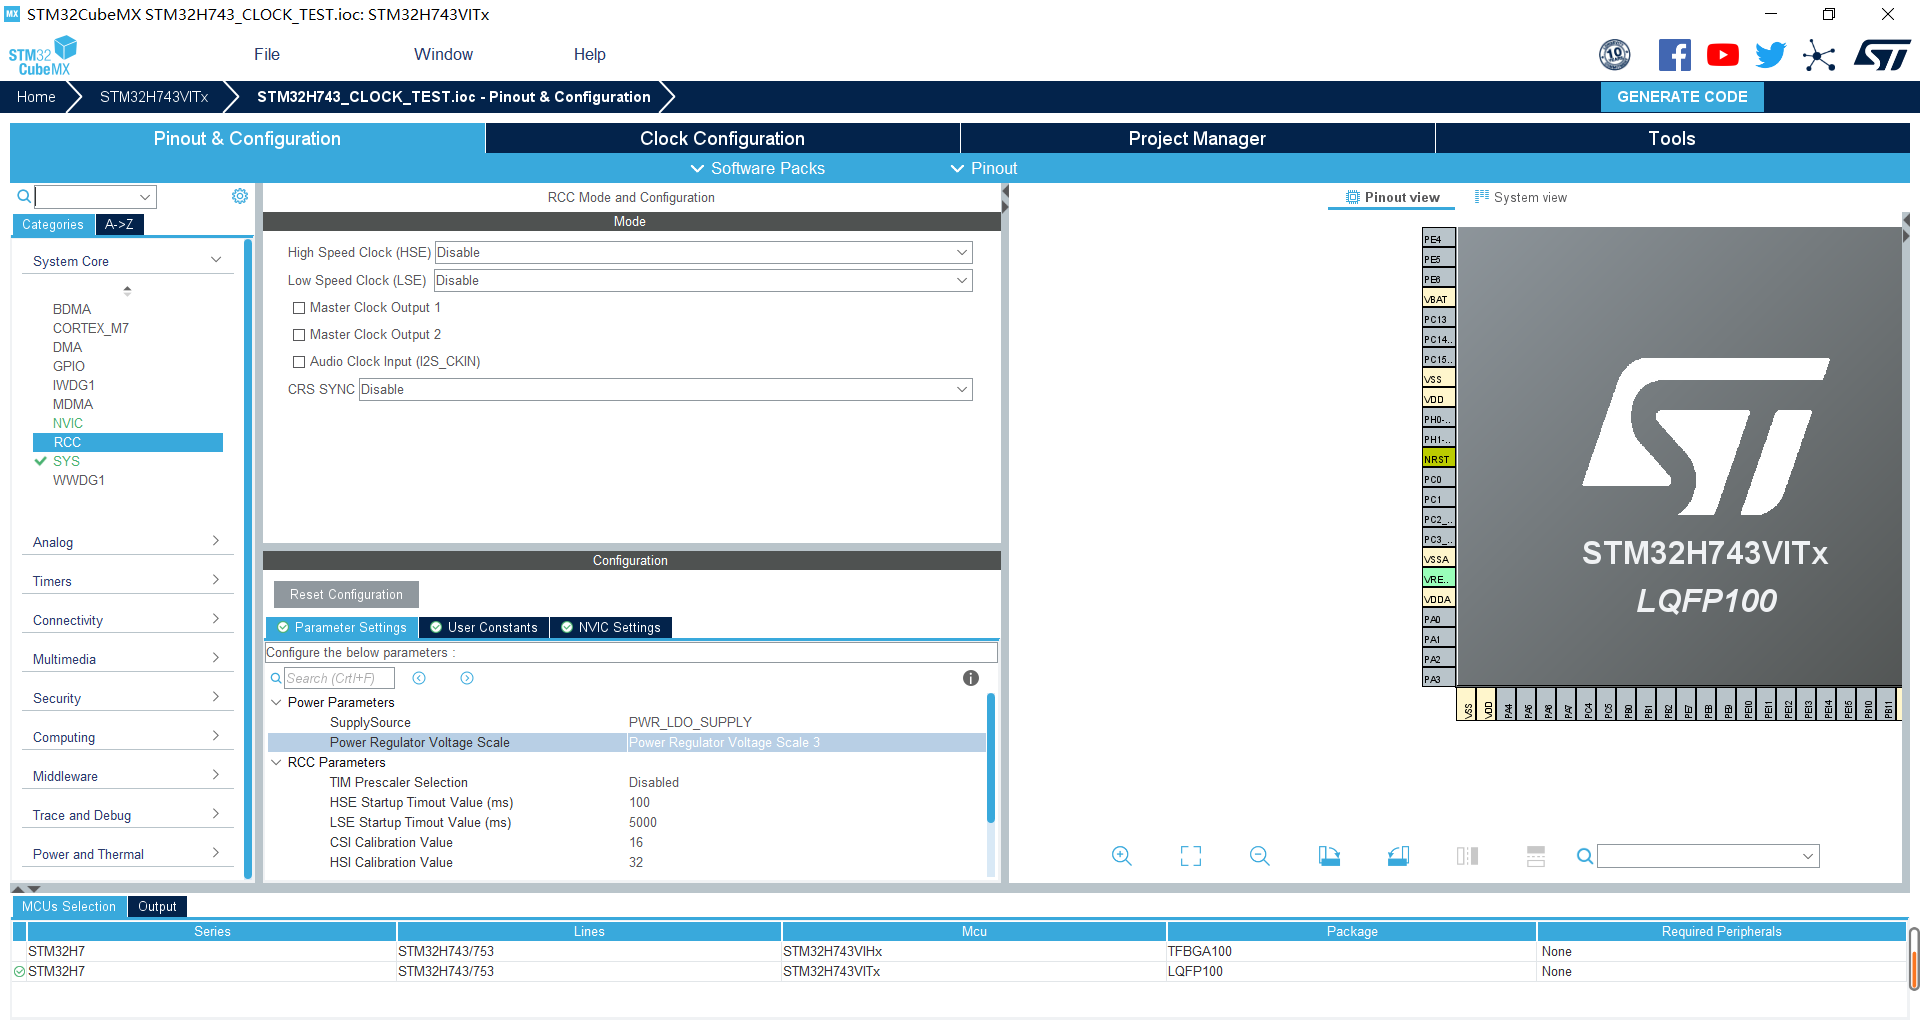Click the STM32CubeMX logo
The image size is (1920, 1030).
pyautogui.click(x=43, y=56)
